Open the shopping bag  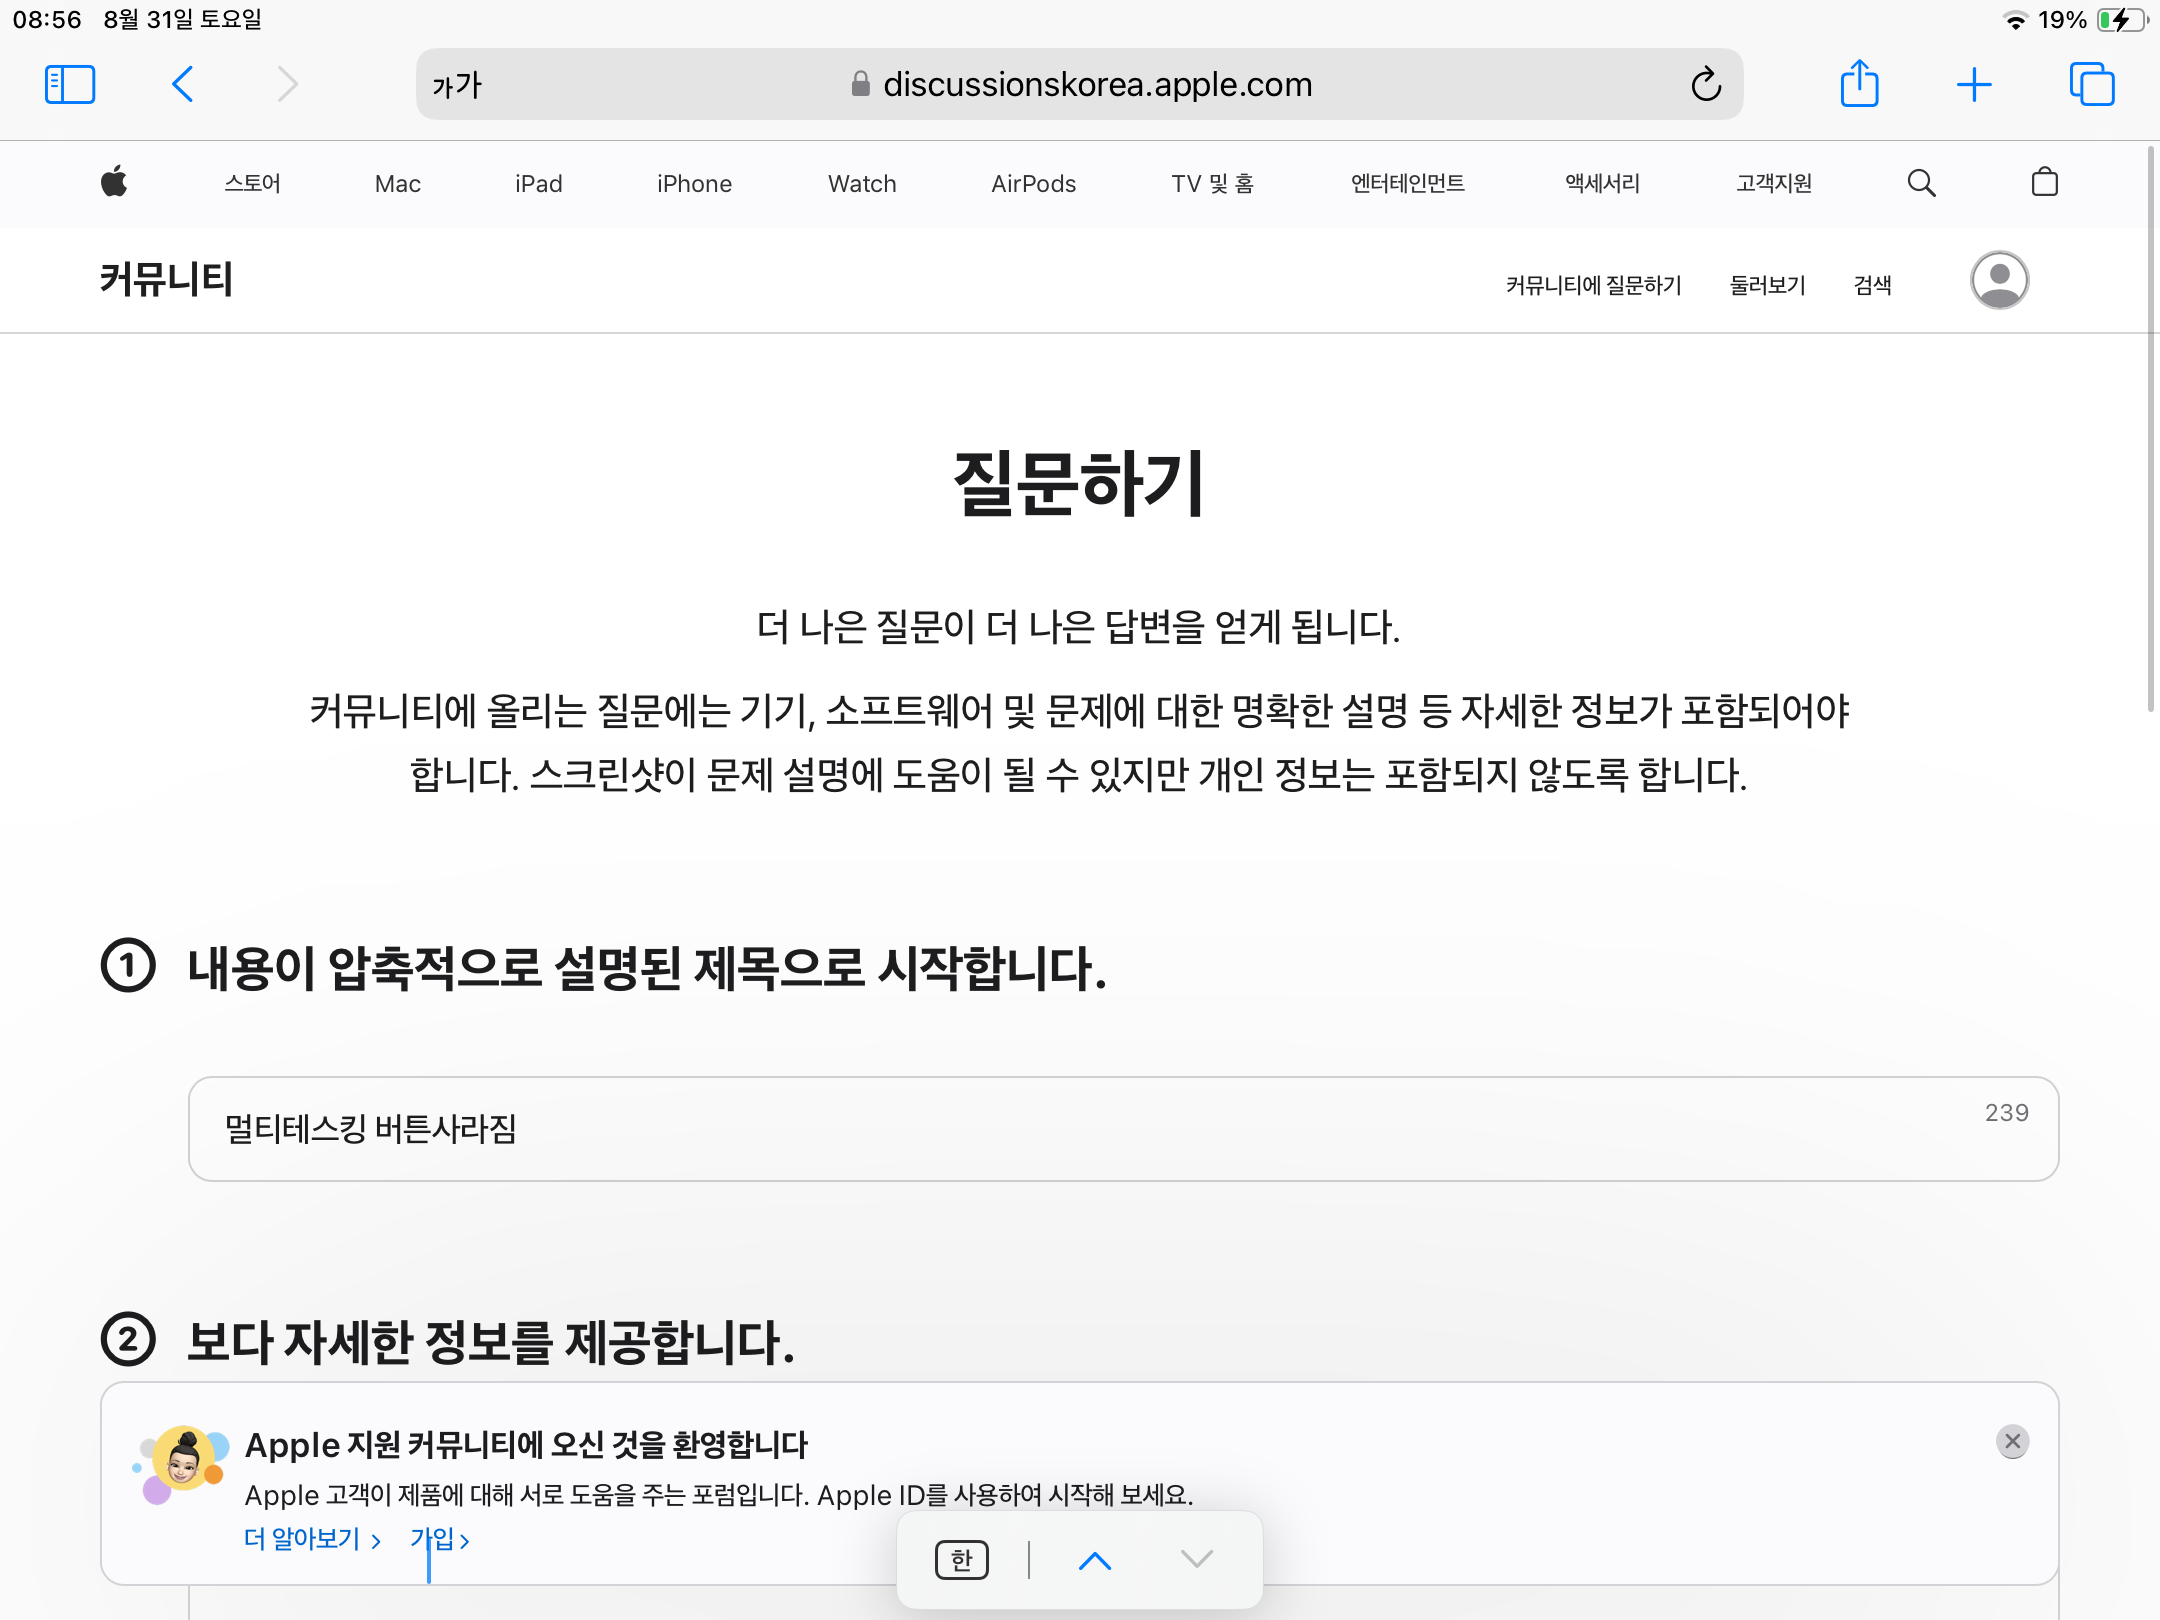pyautogui.click(x=2044, y=183)
